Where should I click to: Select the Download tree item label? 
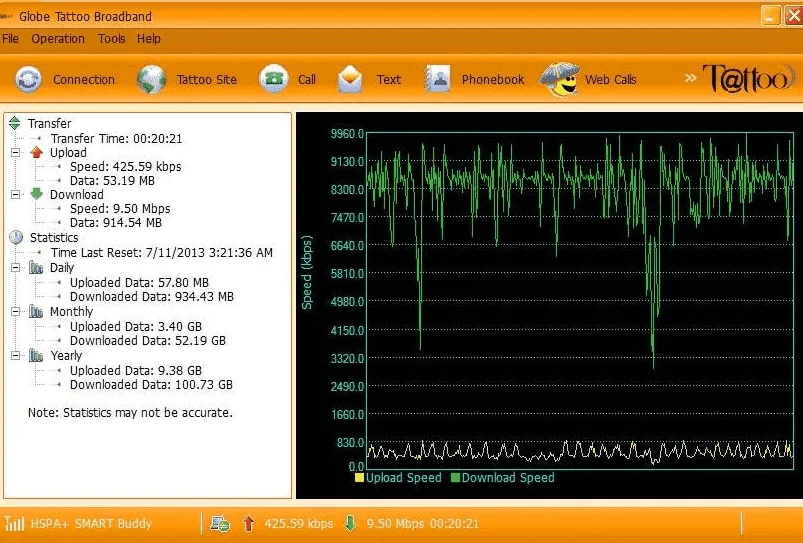click(76, 195)
